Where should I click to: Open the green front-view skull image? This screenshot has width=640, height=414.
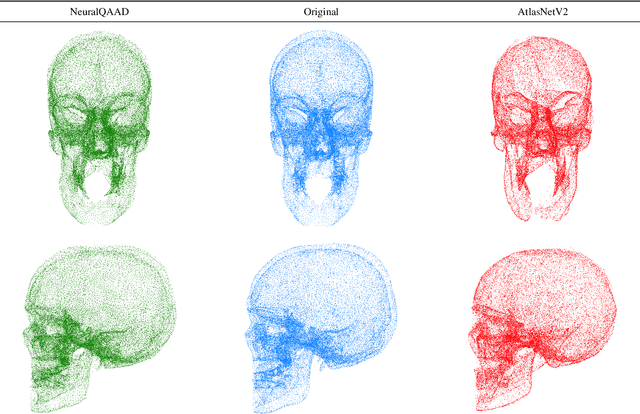click(99, 128)
